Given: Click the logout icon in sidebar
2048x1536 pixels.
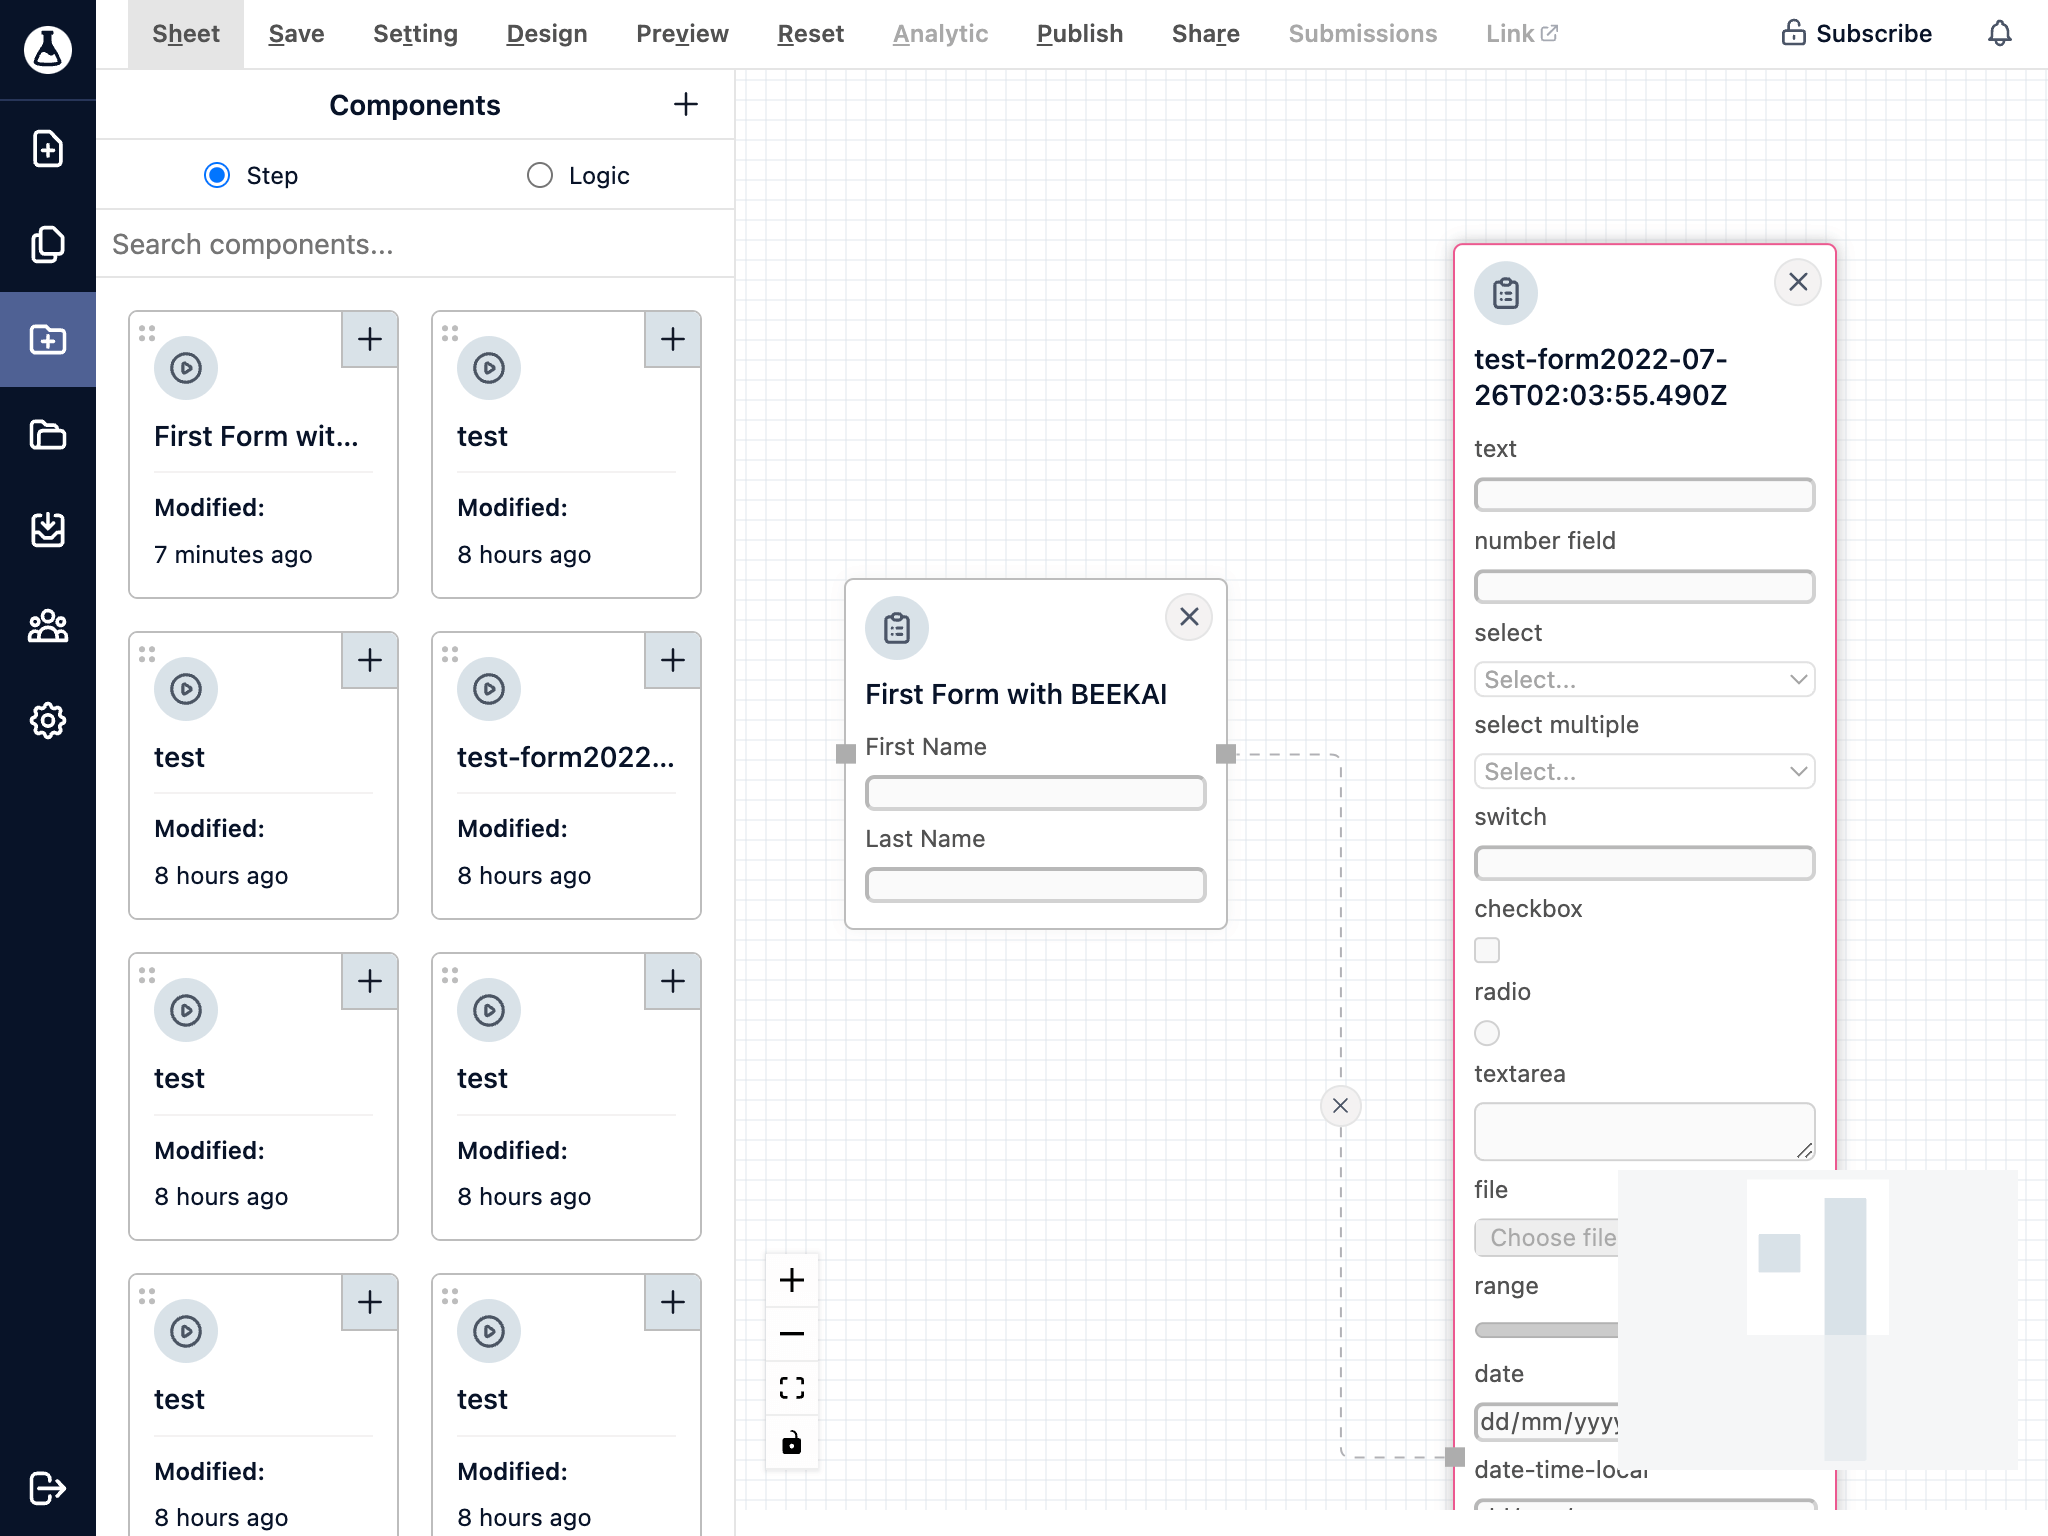Looking at the screenshot, I should (x=48, y=1487).
